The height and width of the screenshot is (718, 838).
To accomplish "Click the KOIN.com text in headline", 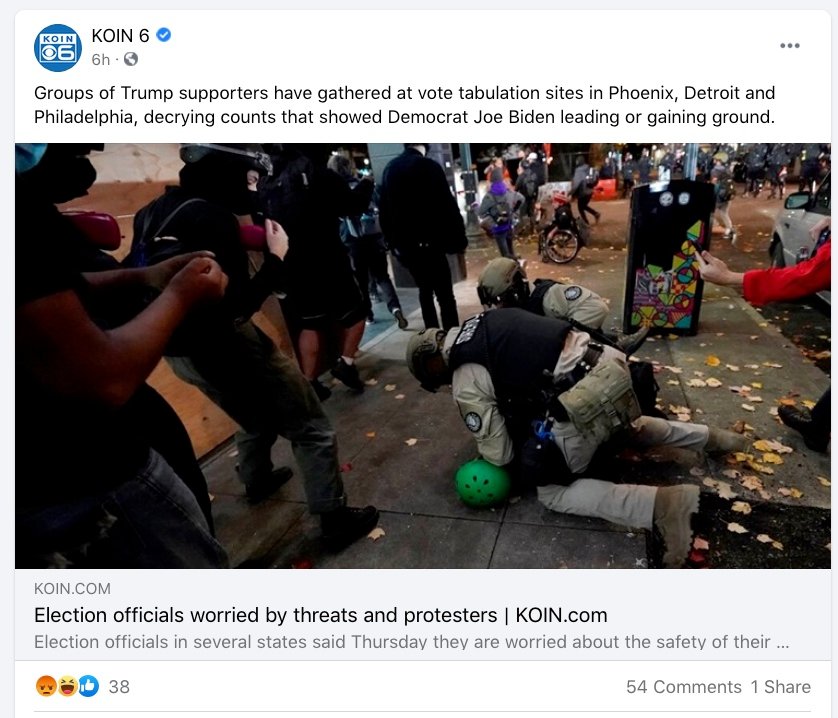I will 561,615.
